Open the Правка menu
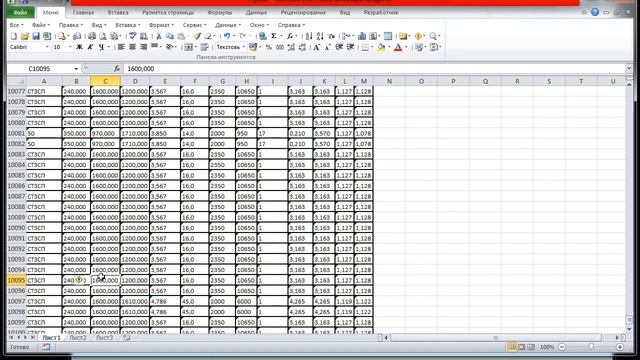 [x=70, y=25]
